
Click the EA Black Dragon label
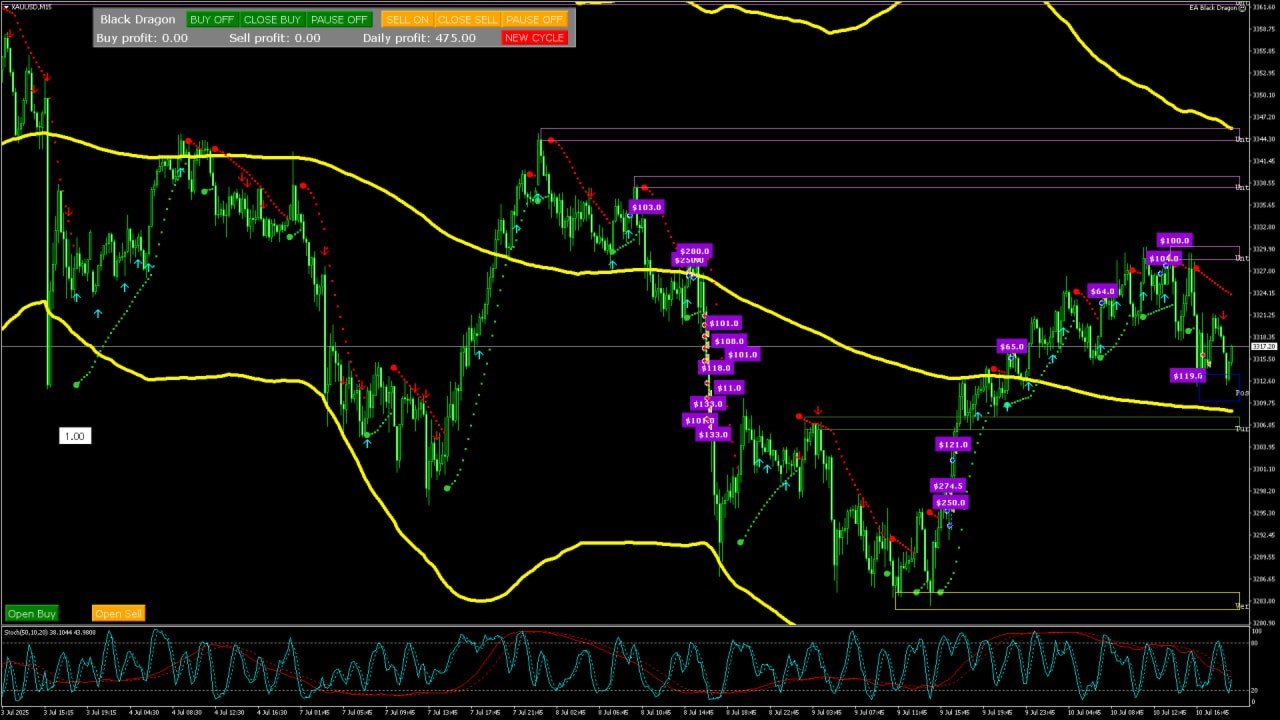click(x=1213, y=8)
